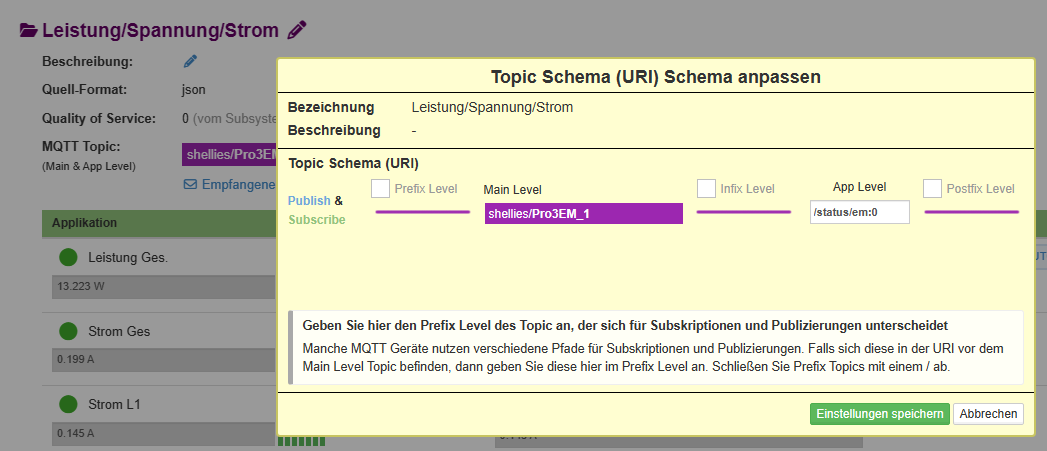The image size is (1047, 451).
Task: Click the 13.223 W value bar
Action: (160, 285)
